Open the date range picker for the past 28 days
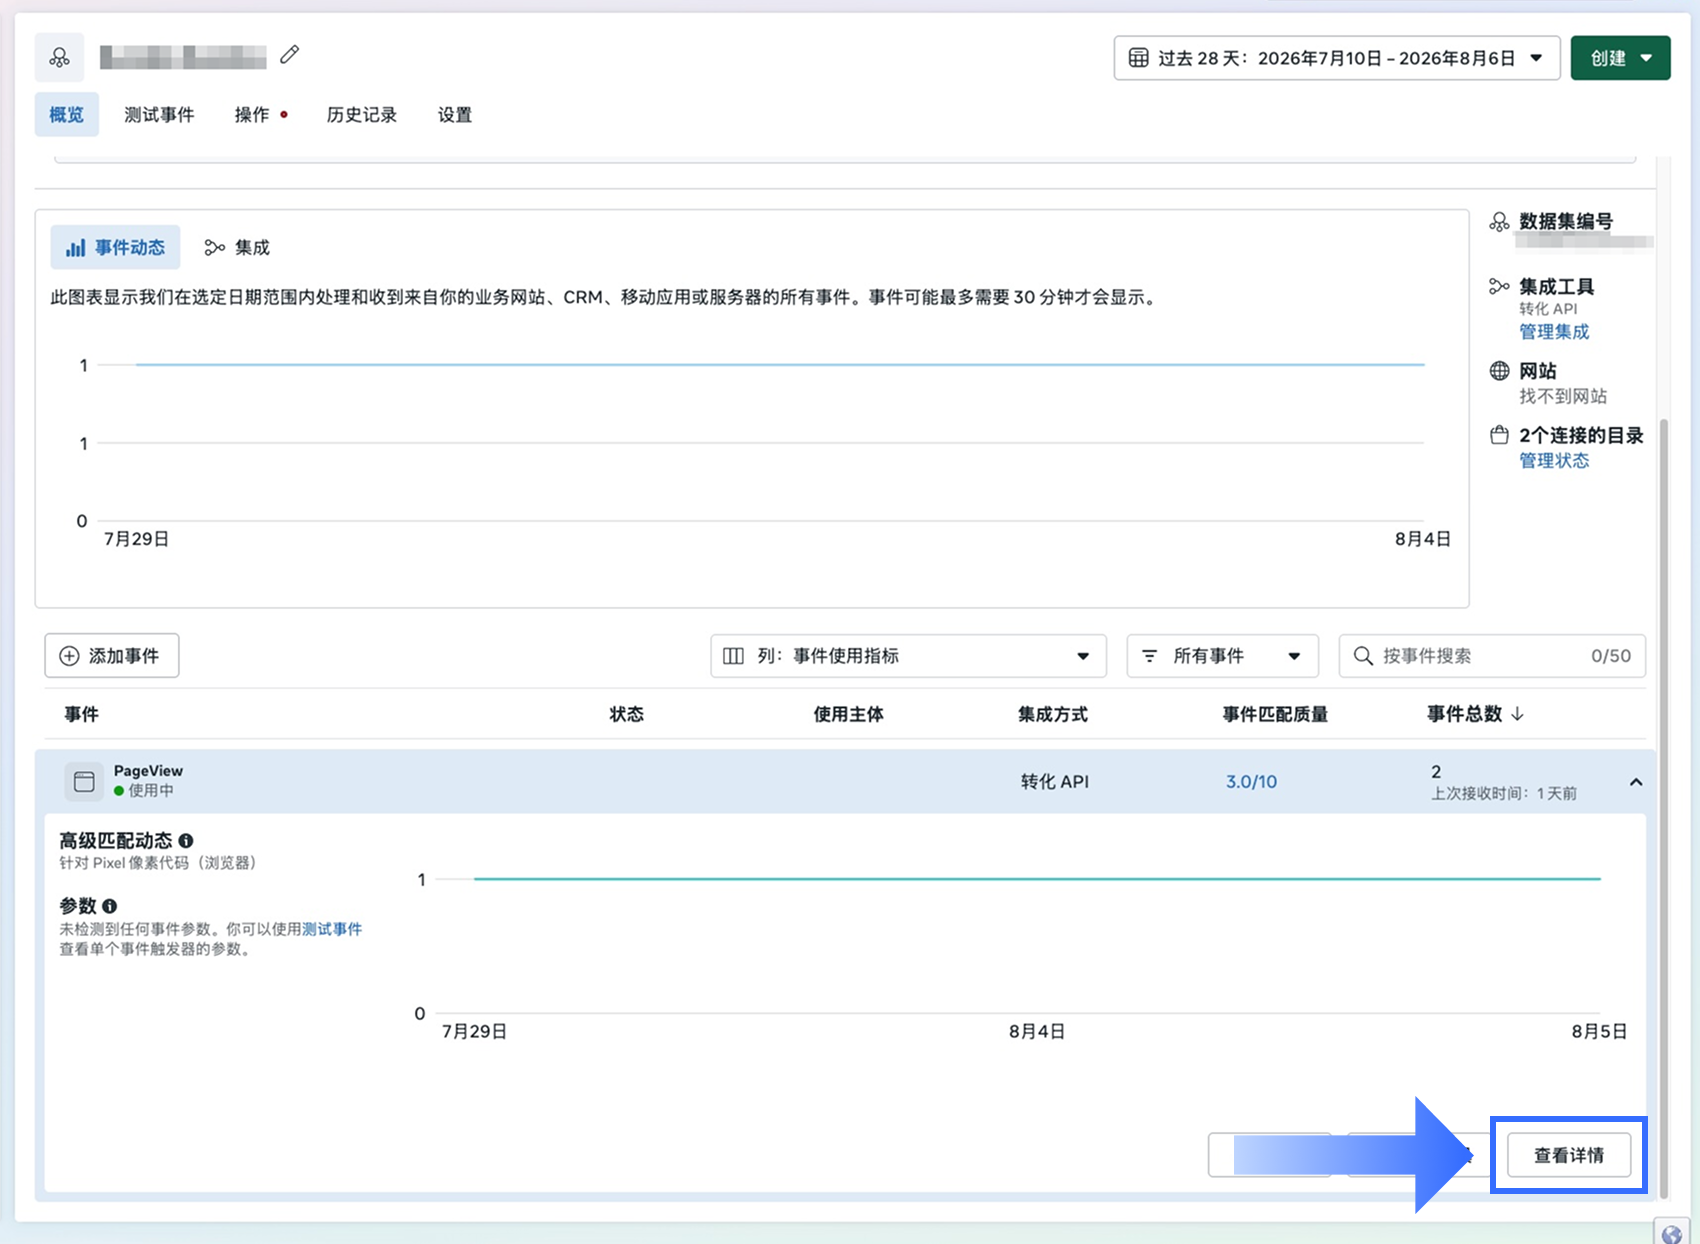 pyautogui.click(x=1336, y=58)
